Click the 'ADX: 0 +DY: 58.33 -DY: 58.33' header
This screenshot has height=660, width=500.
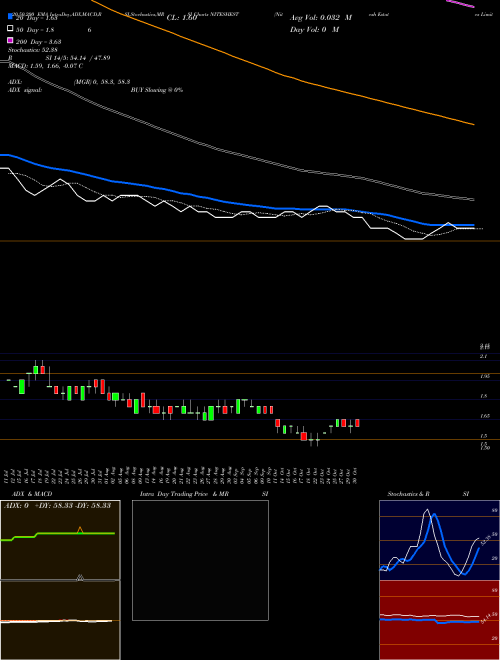57,505
